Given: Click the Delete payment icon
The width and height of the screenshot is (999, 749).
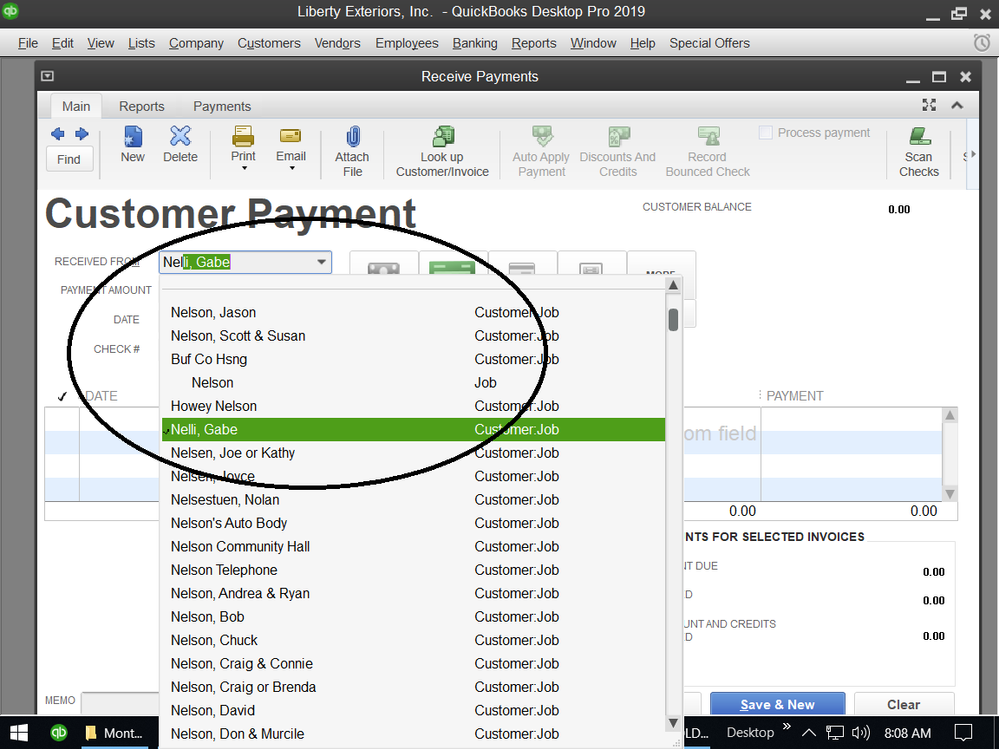Looking at the screenshot, I should [180, 136].
